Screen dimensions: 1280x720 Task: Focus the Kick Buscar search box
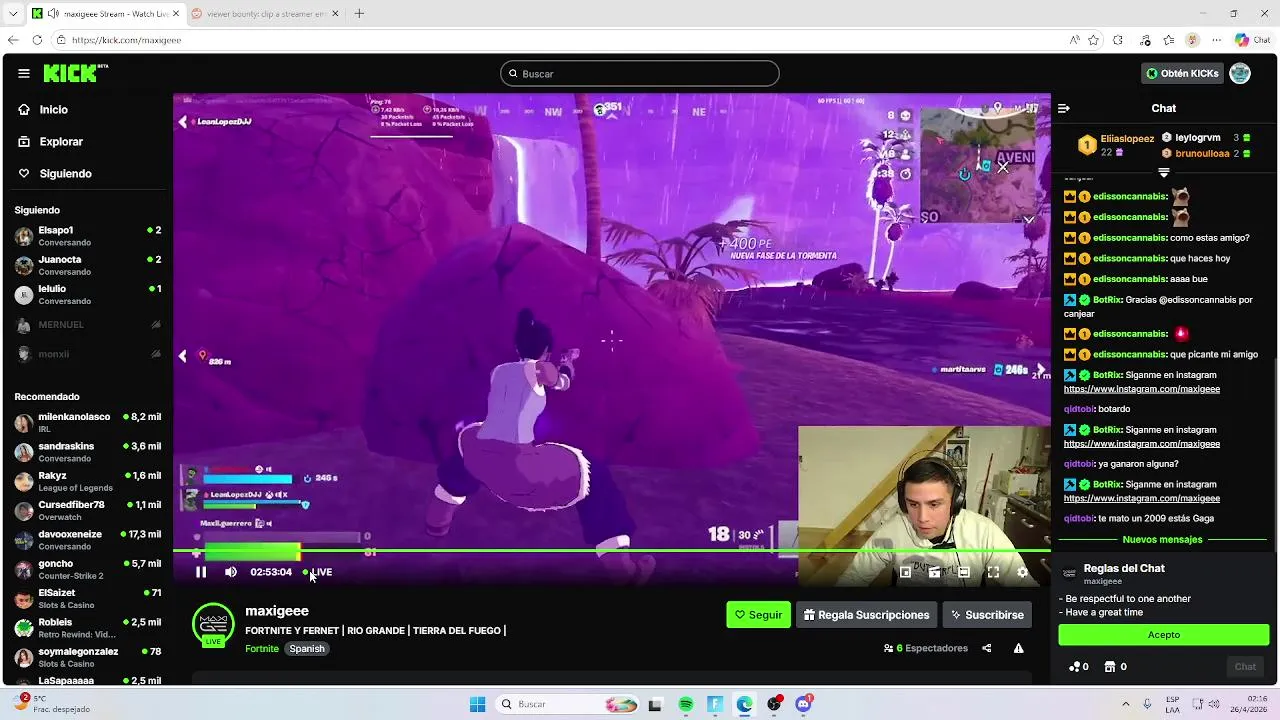pyautogui.click(x=640, y=73)
